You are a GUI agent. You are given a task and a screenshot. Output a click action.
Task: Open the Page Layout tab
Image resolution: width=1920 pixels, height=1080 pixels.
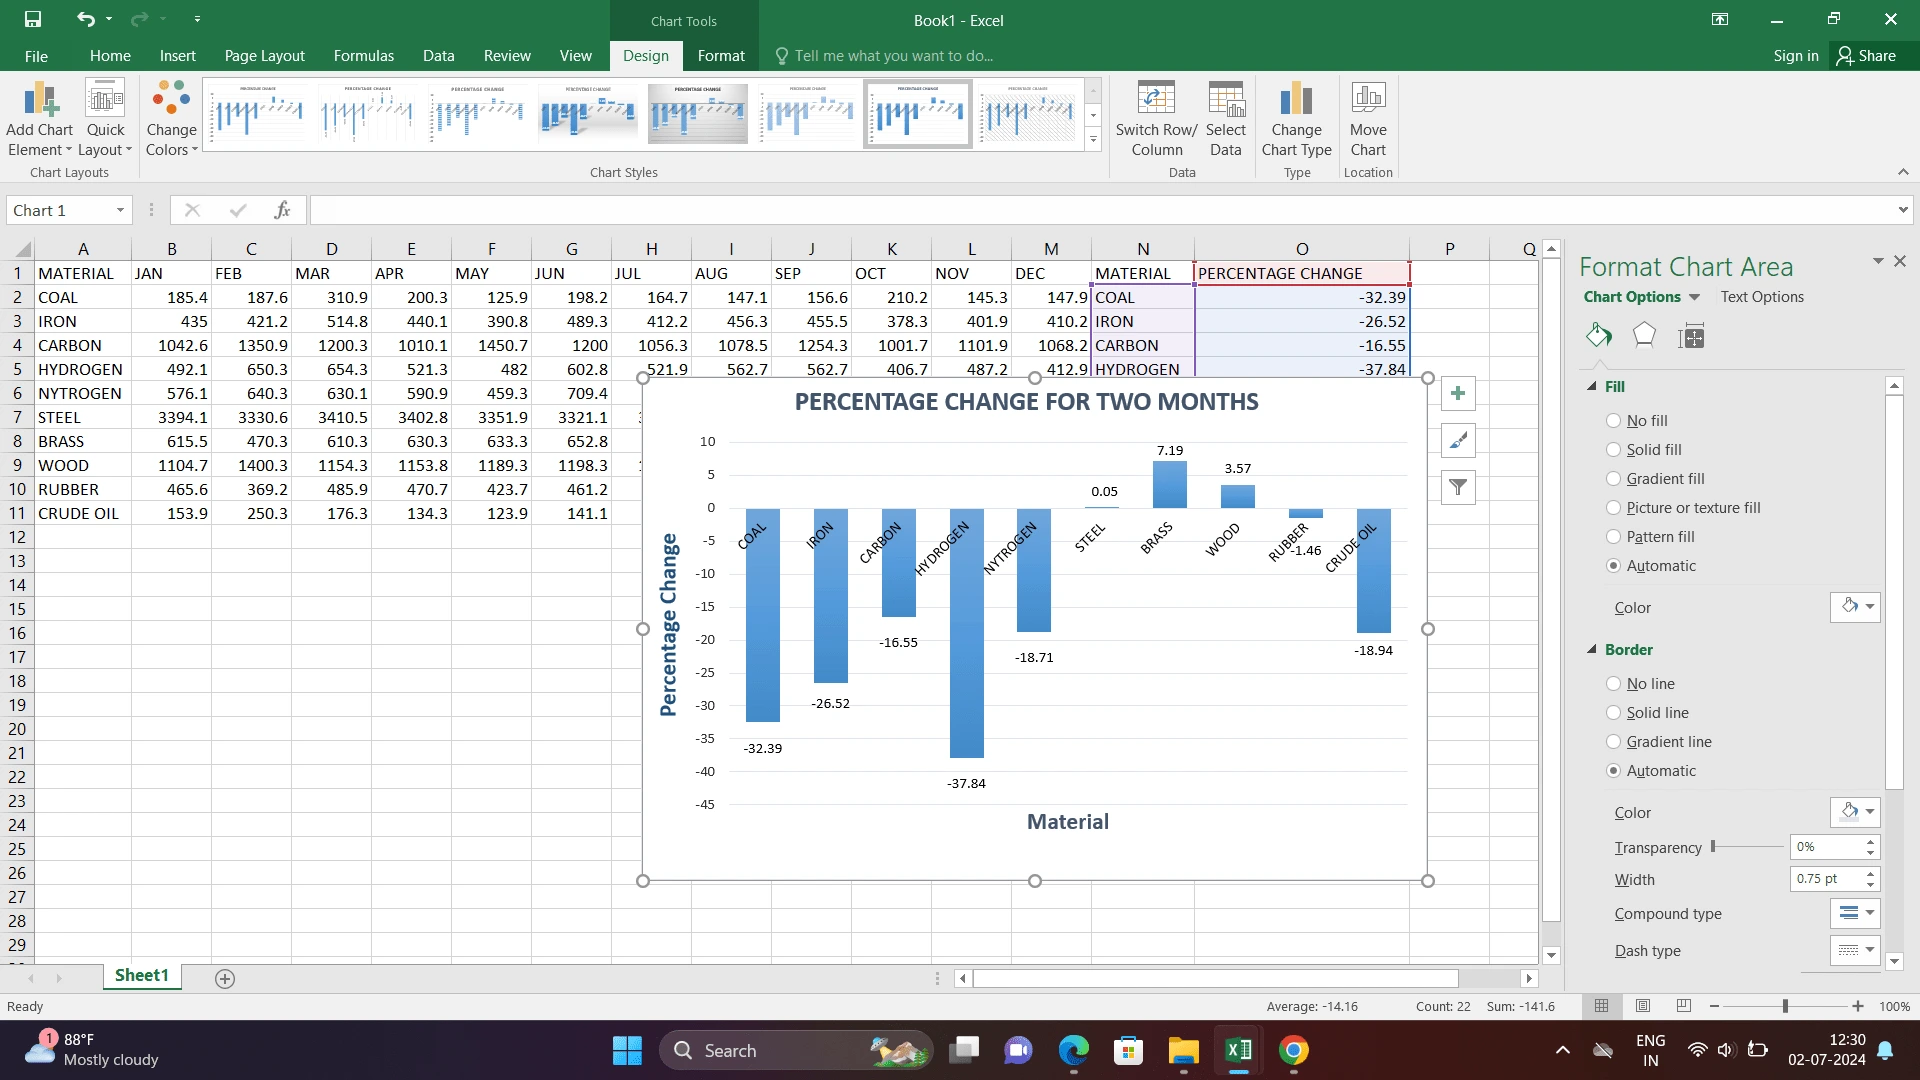[x=264, y=56]
